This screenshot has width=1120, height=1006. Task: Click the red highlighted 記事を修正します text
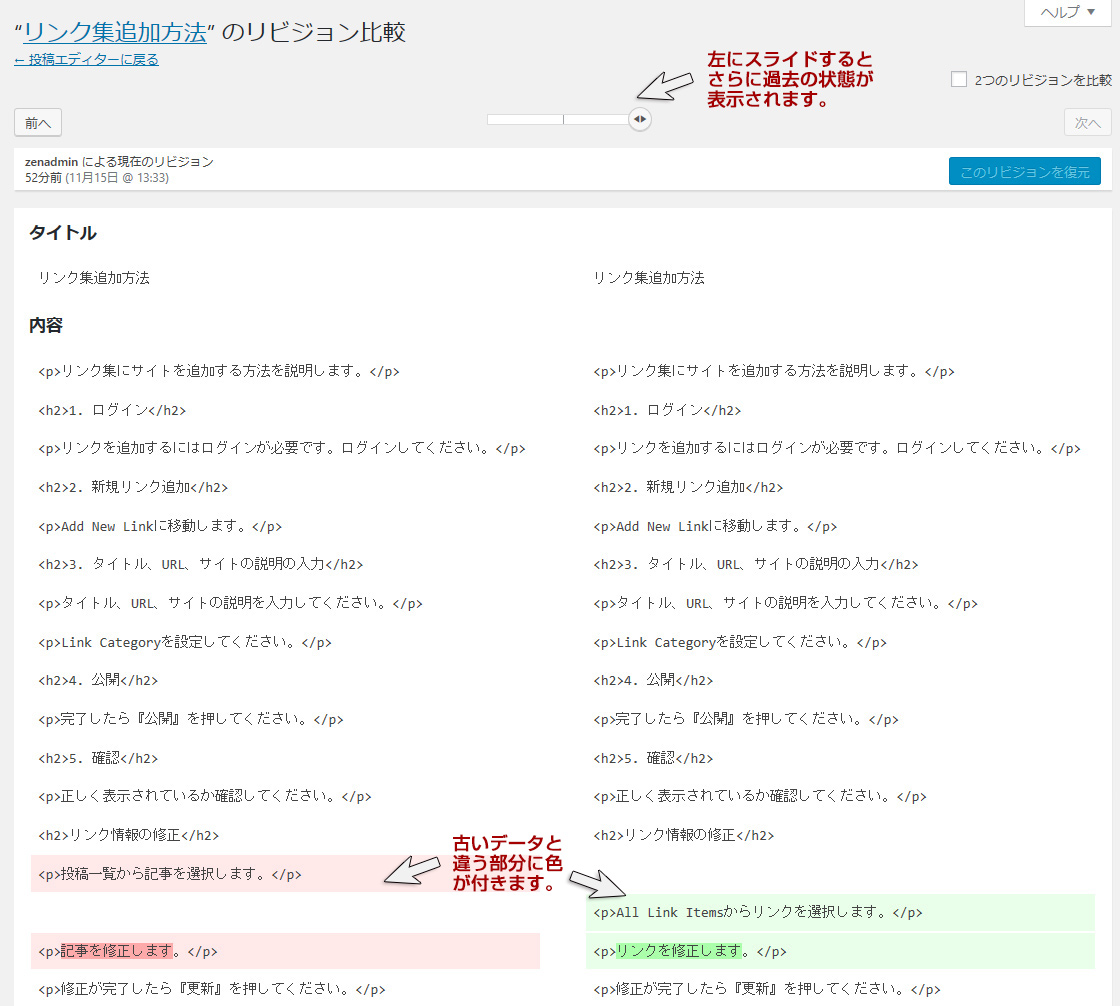pos(117,951)
